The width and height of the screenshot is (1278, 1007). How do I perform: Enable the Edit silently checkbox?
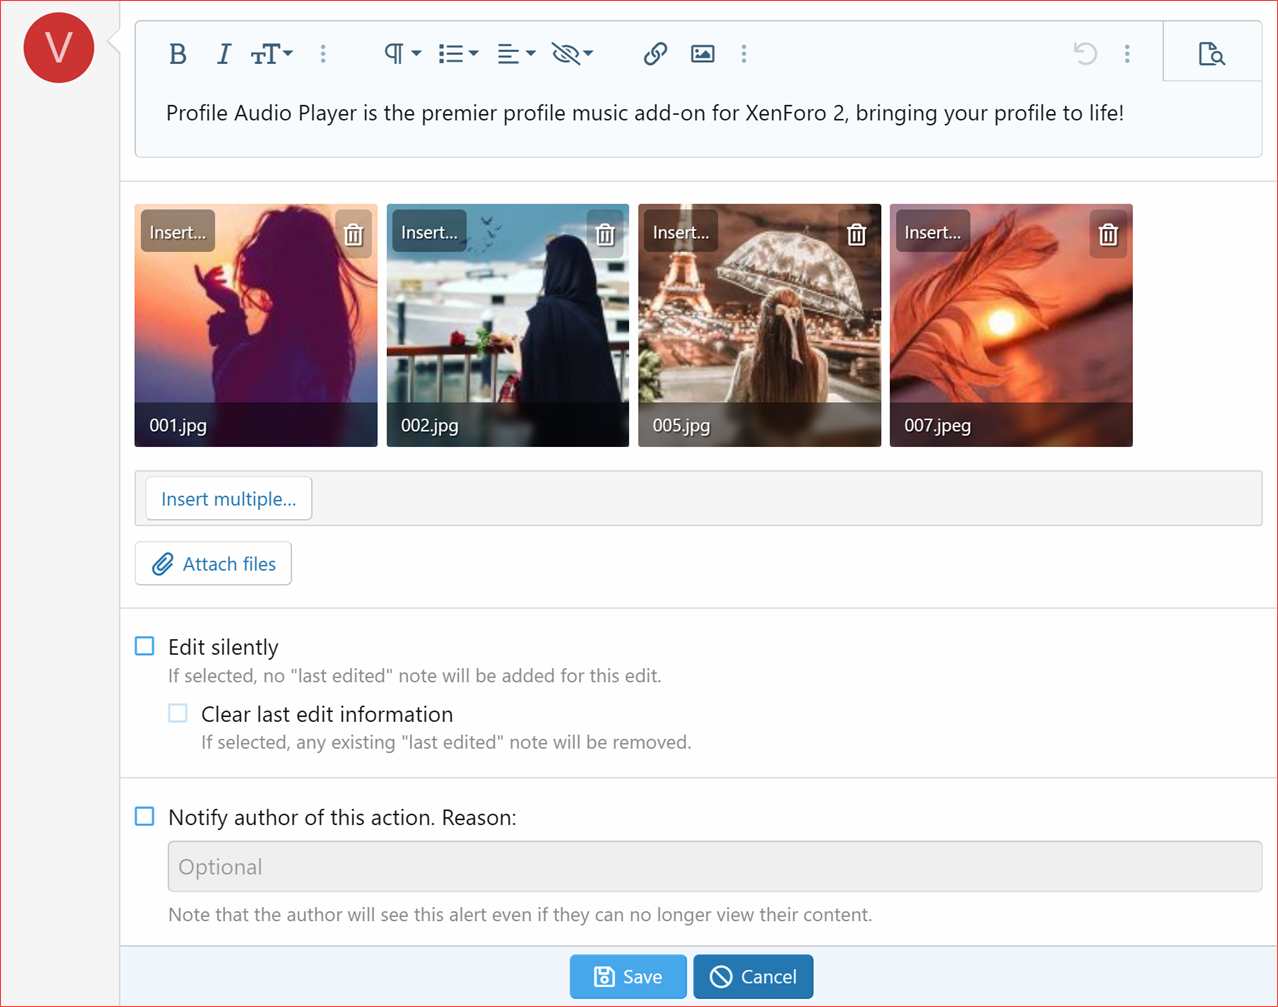[146, 646]
